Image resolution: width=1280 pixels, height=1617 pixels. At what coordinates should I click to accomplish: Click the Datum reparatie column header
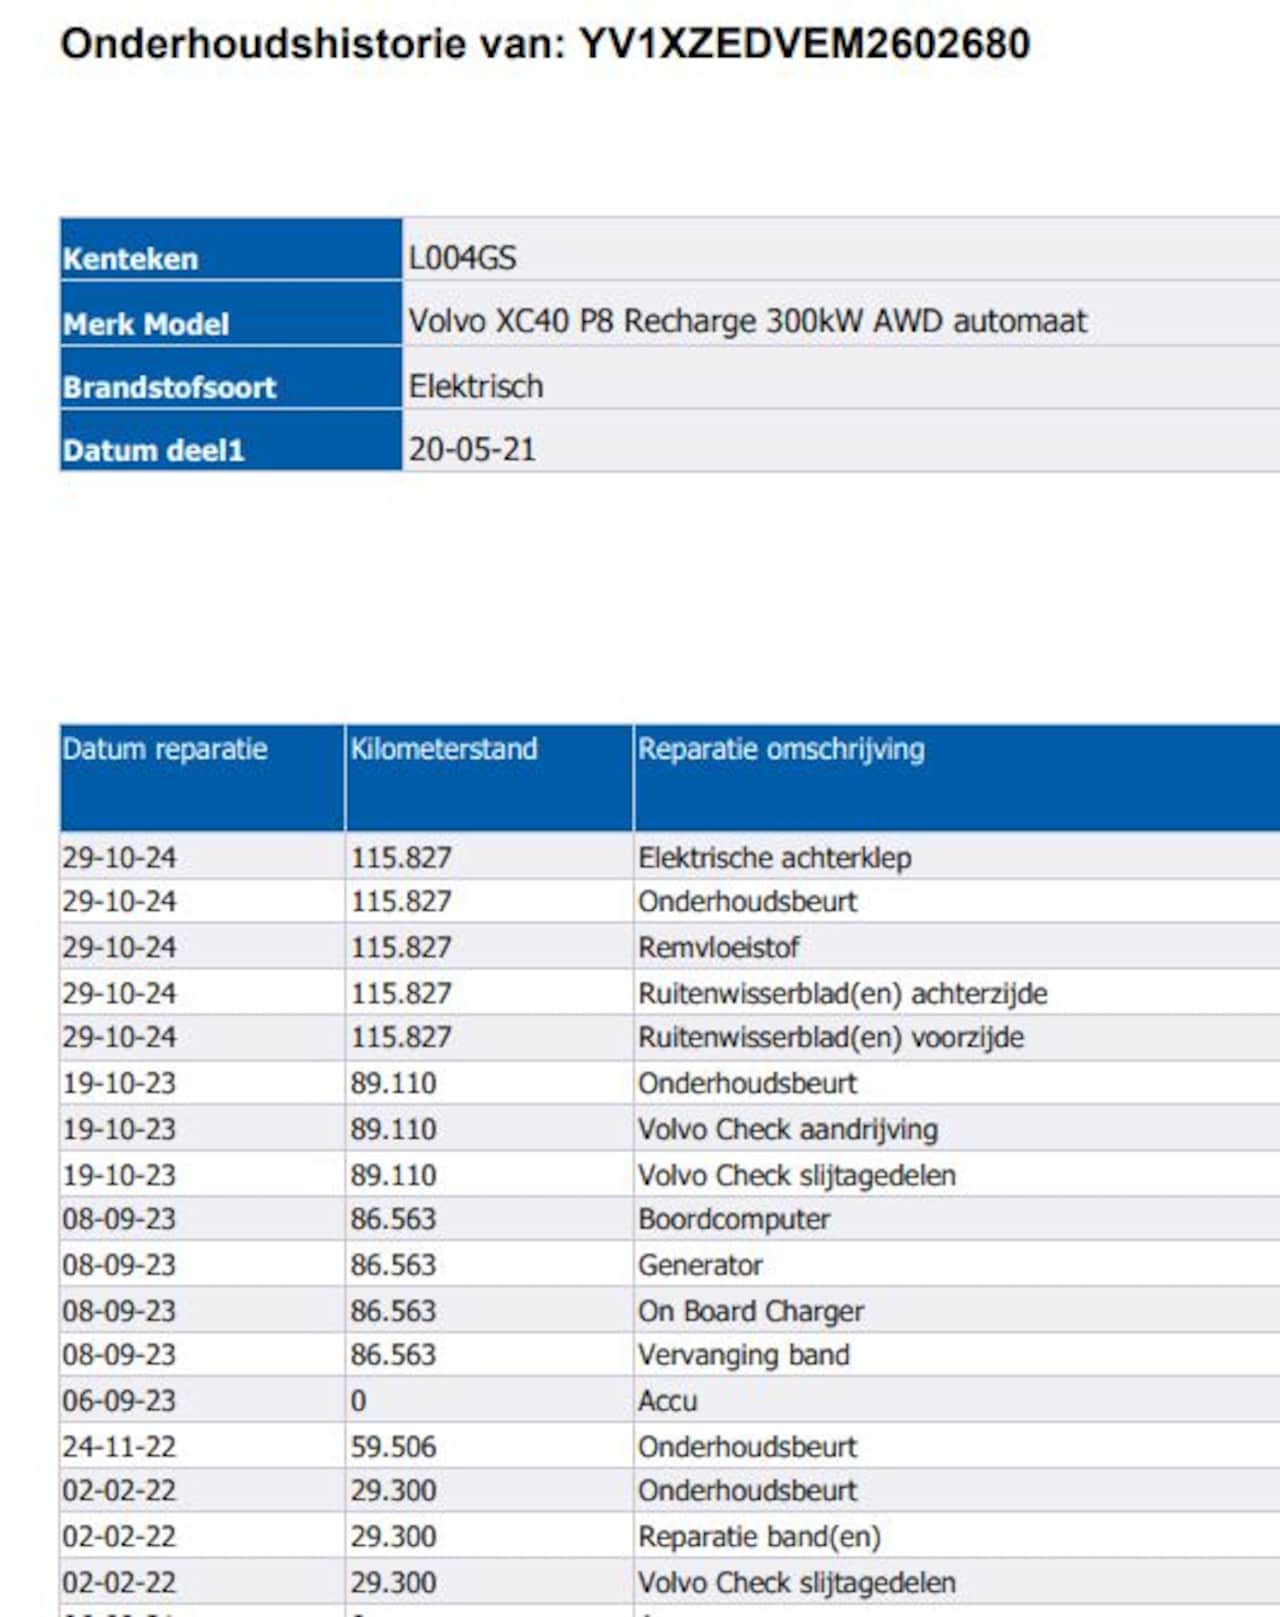pyautogui.click(x=165, y=749)
